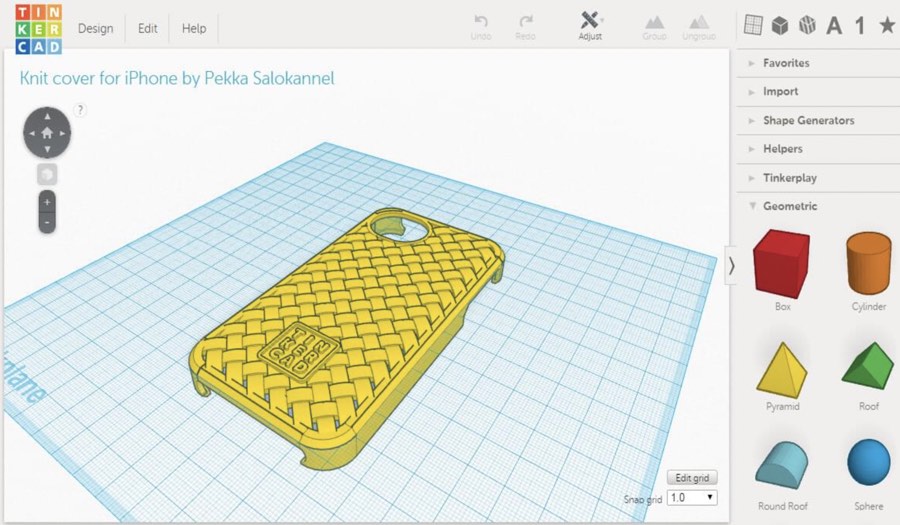Open the Snap grid dropdown
The width and height of the screenshot is (900, 525).
692,497
